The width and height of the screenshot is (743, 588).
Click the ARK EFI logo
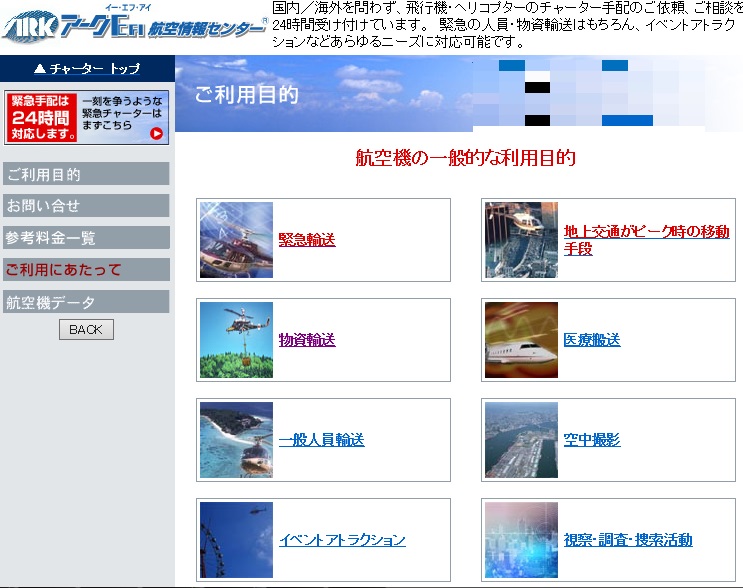point(135,24)
